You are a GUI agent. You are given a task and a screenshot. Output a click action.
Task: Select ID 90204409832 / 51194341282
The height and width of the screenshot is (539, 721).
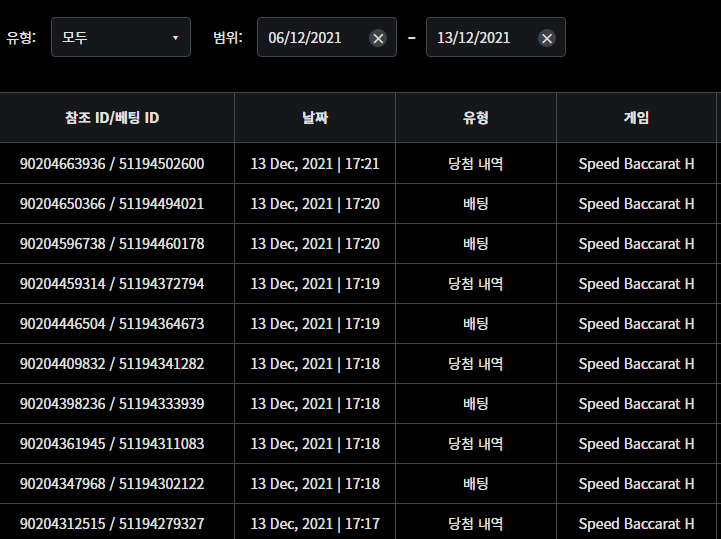[x=112, y=364]
